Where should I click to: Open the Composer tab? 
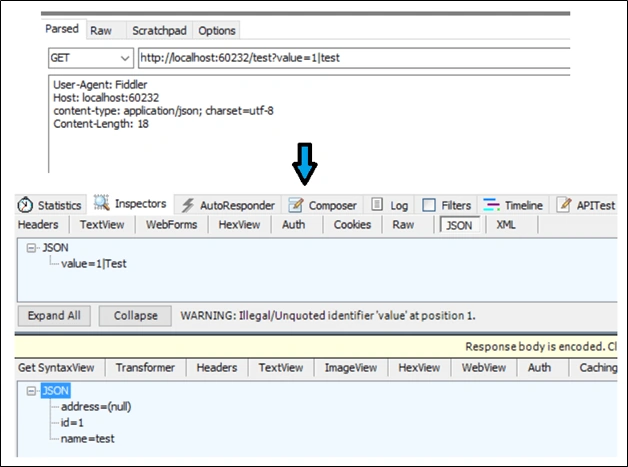point(322,205)
